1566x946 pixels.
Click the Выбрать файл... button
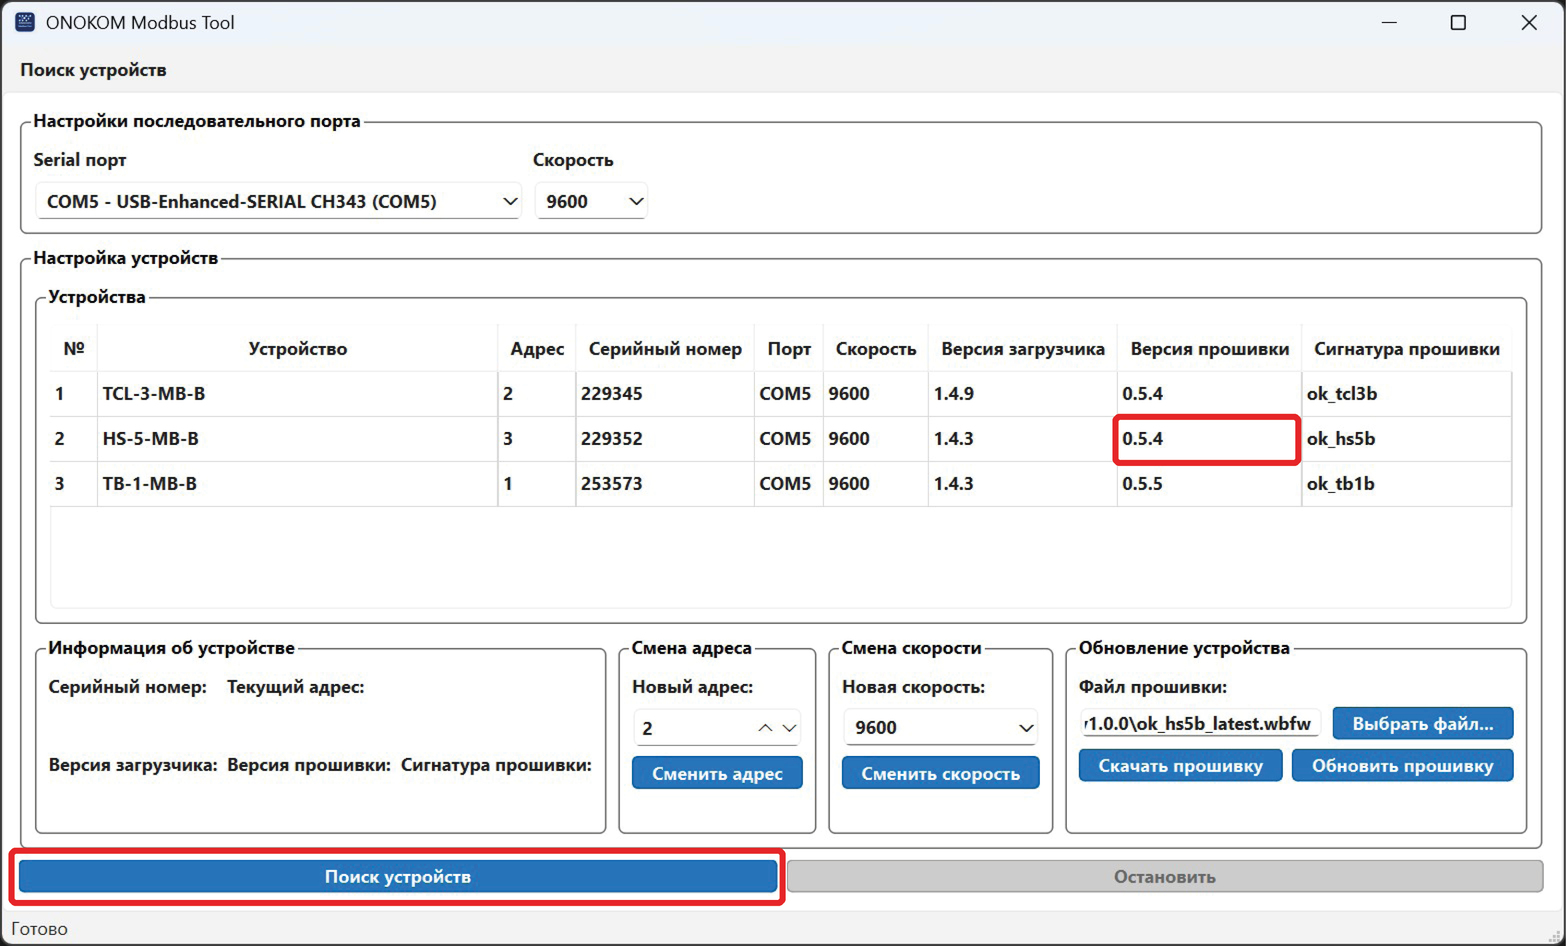1422,724
